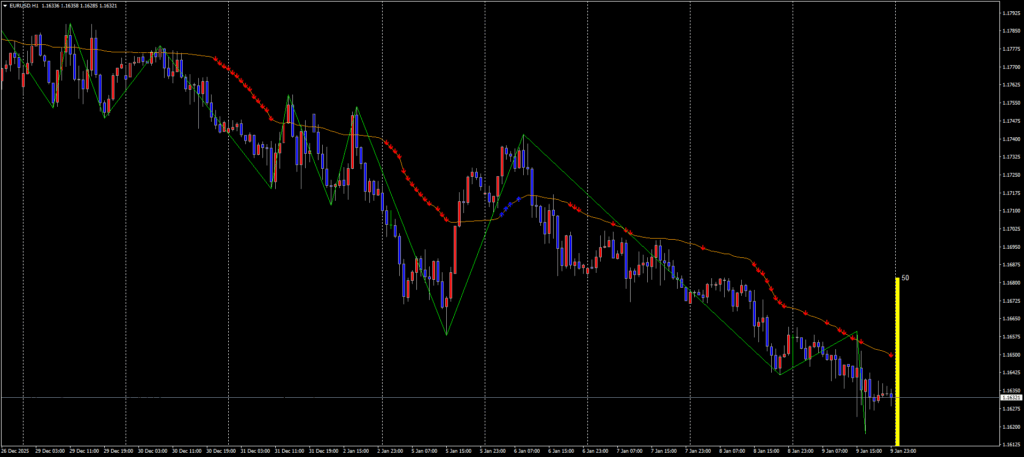Click the last red marker on moving average
Screen dimensions: 1024x457
pyautogui.click(x=891, y=355)
